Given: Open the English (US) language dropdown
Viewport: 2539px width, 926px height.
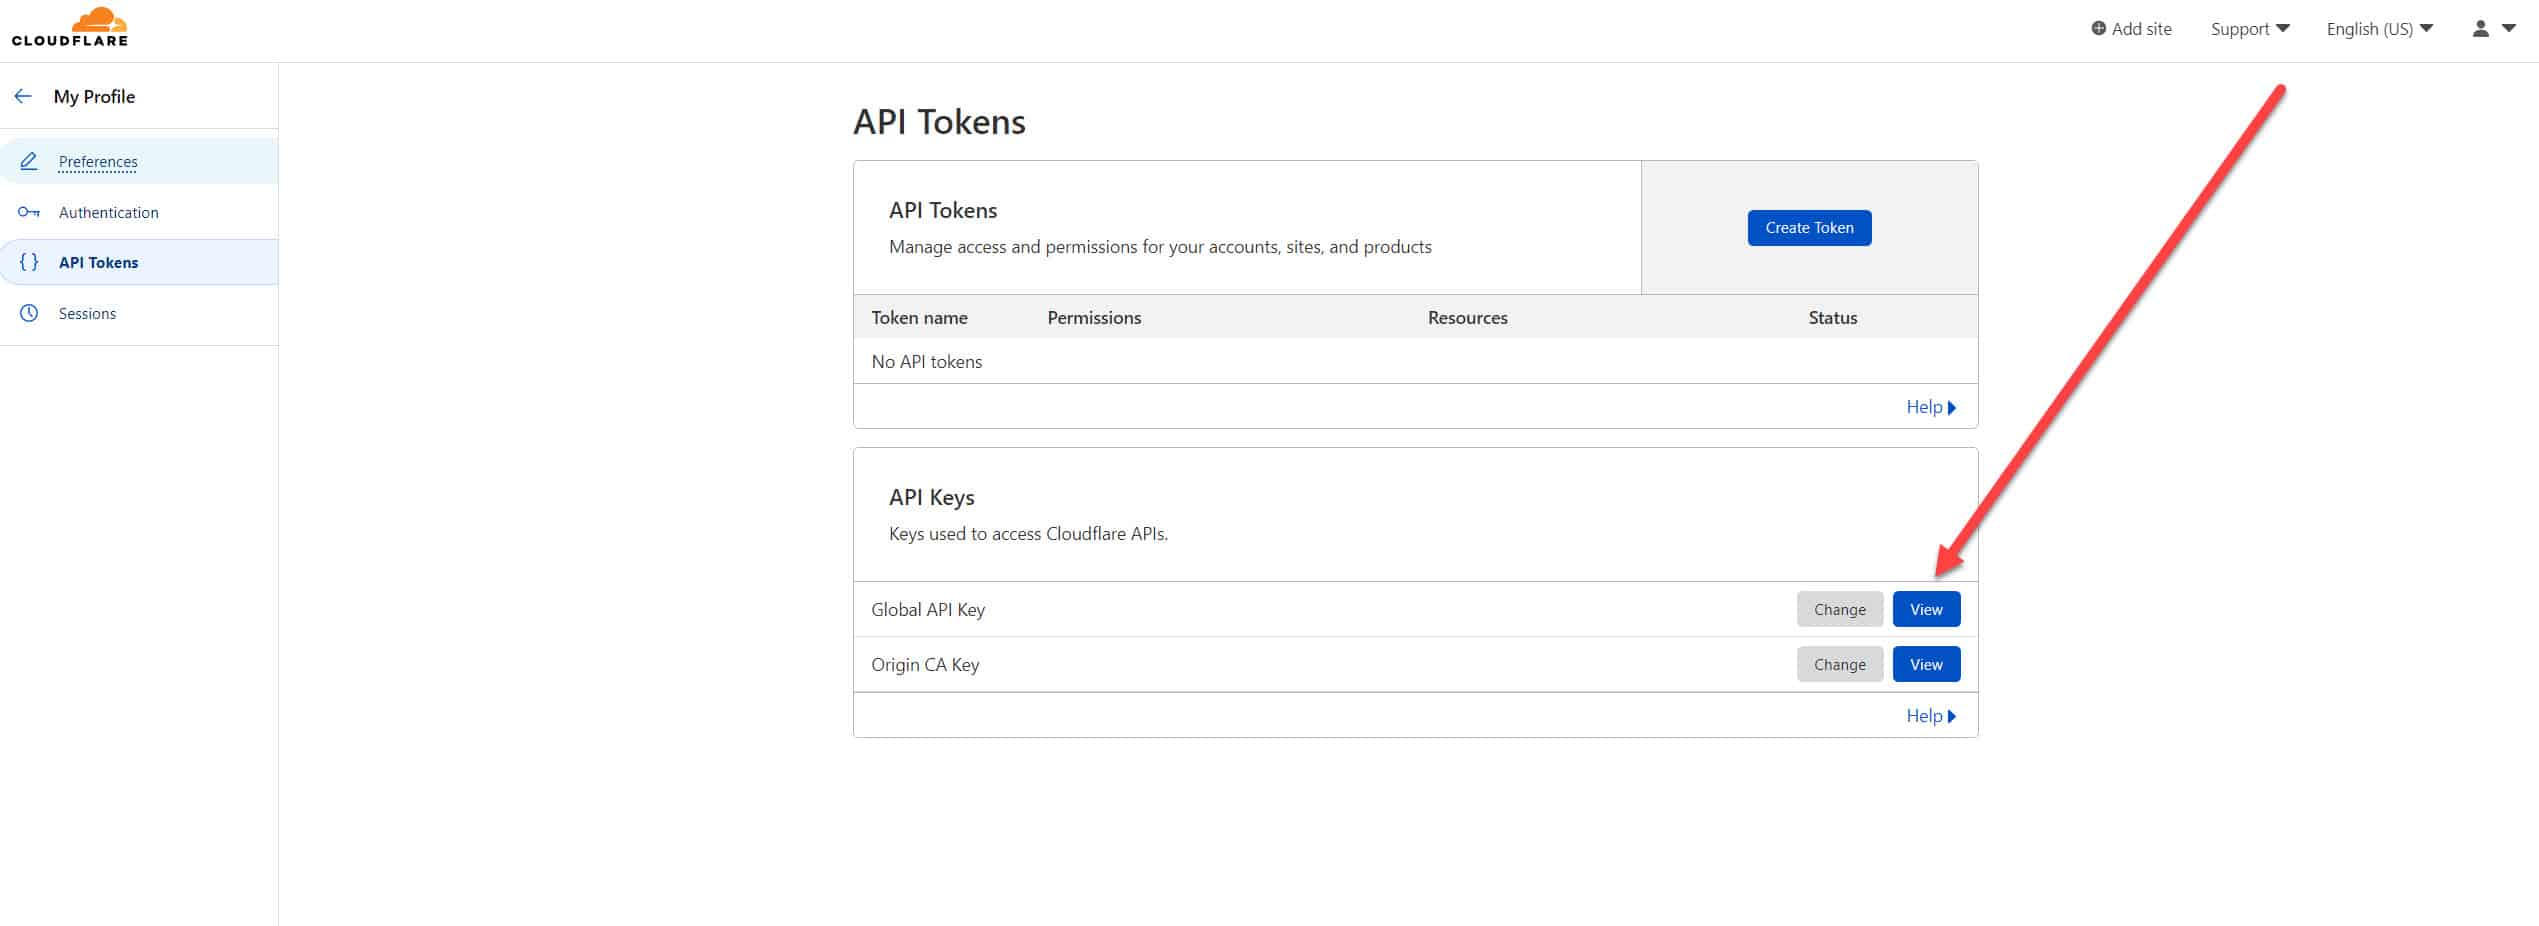Looking at the screenshot, I should click(2379, 29).
